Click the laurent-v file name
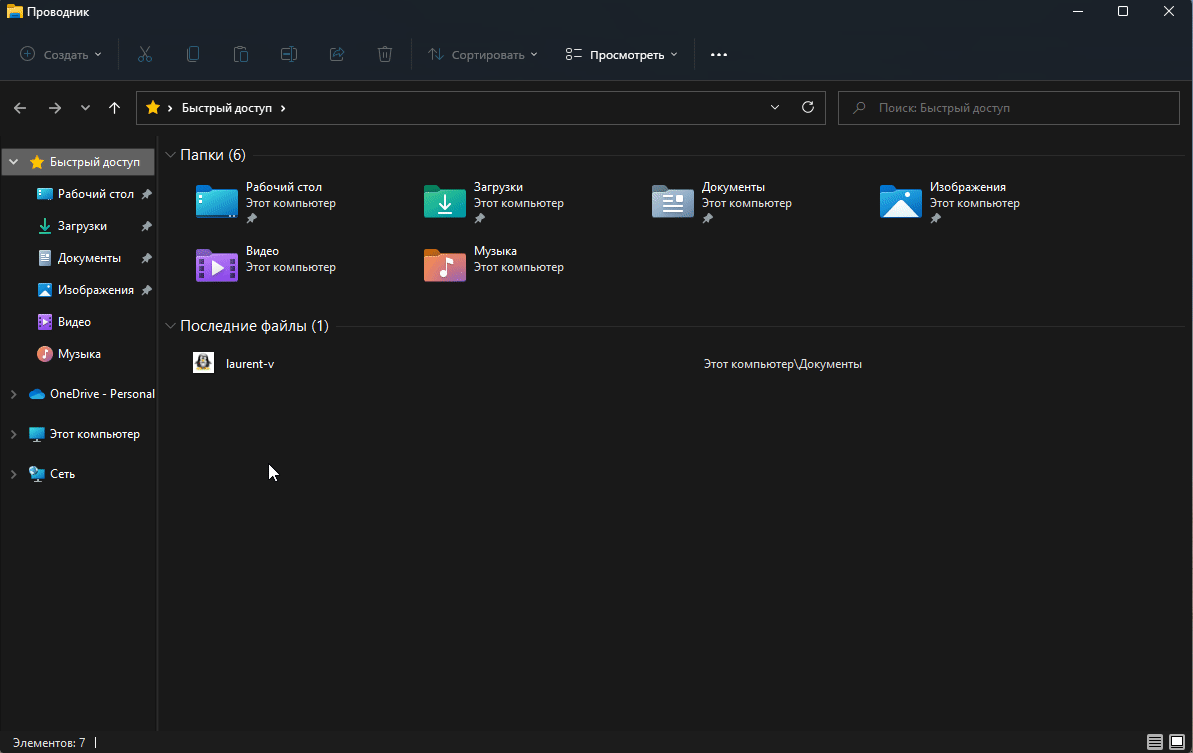The width and height of the screenshot is (1193, 753). [x=250, y=364]
